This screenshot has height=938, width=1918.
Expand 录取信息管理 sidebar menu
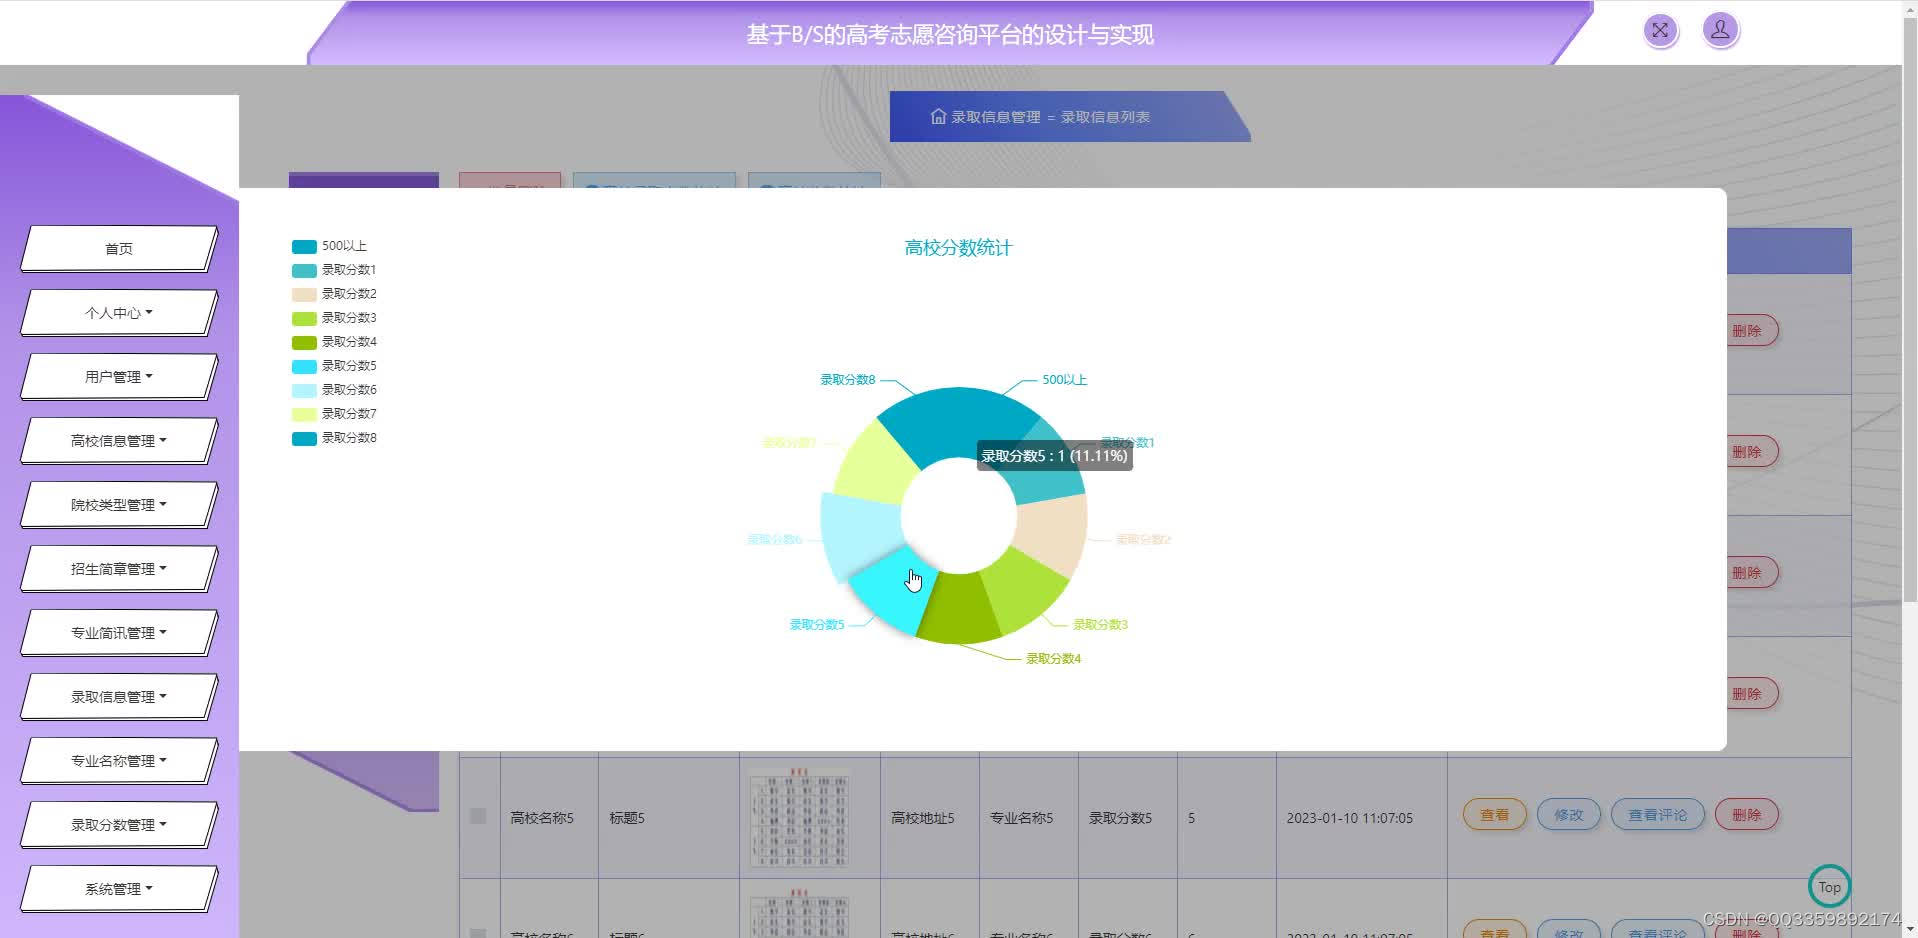[119, 697]
